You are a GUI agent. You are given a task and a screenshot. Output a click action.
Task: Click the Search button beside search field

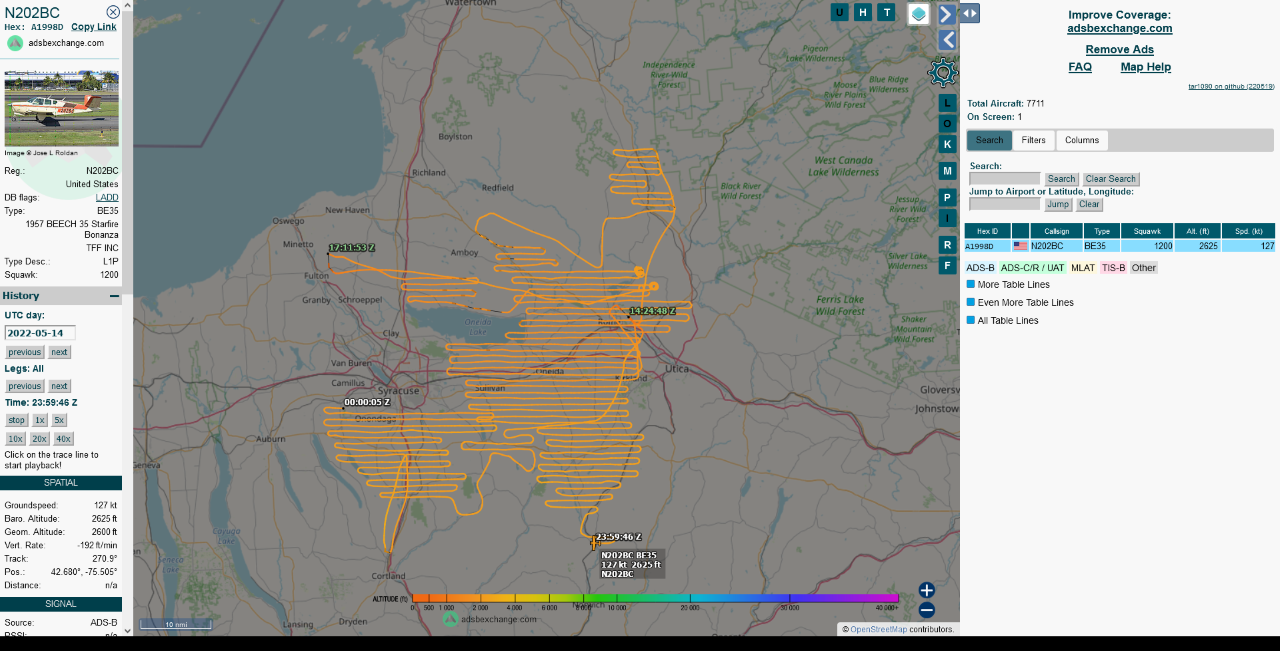pos(1062,179)
